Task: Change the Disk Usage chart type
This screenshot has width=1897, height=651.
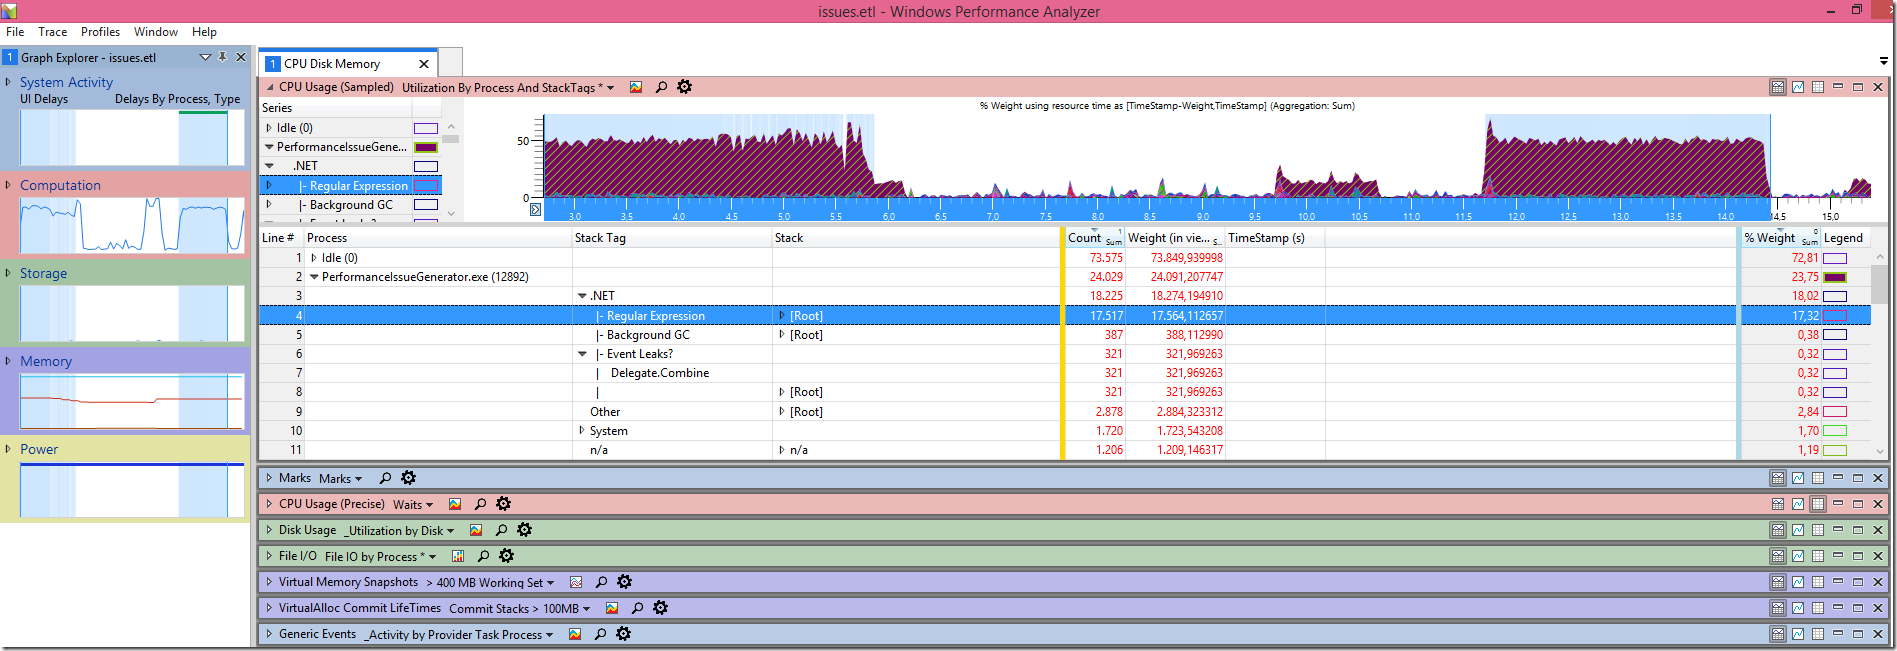Action: 476,530
